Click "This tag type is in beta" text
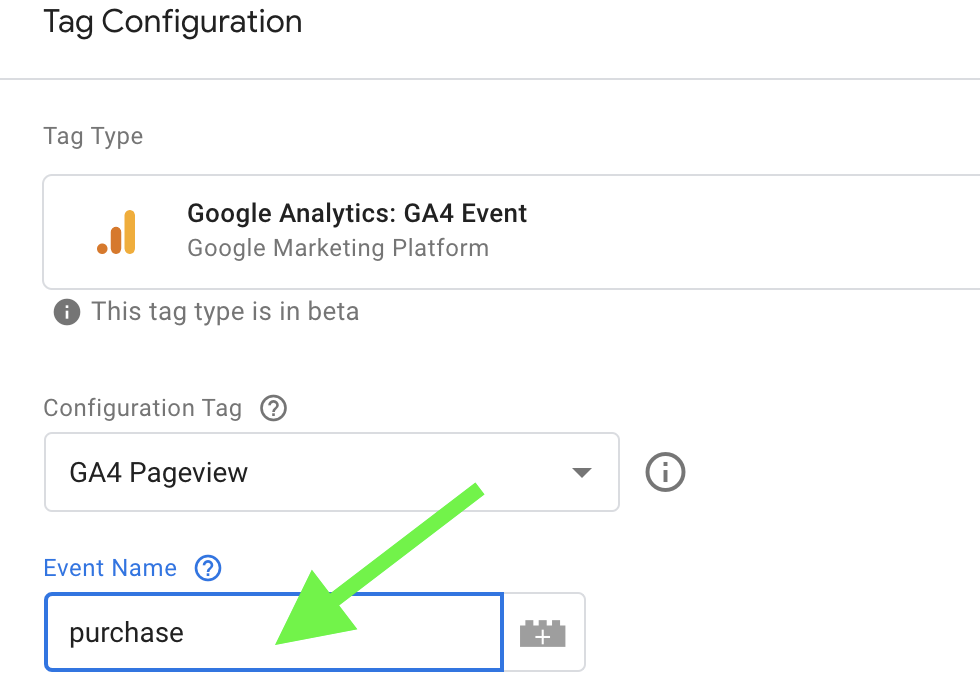Screen dimensions: 980x694 click(x=225, y=312)
